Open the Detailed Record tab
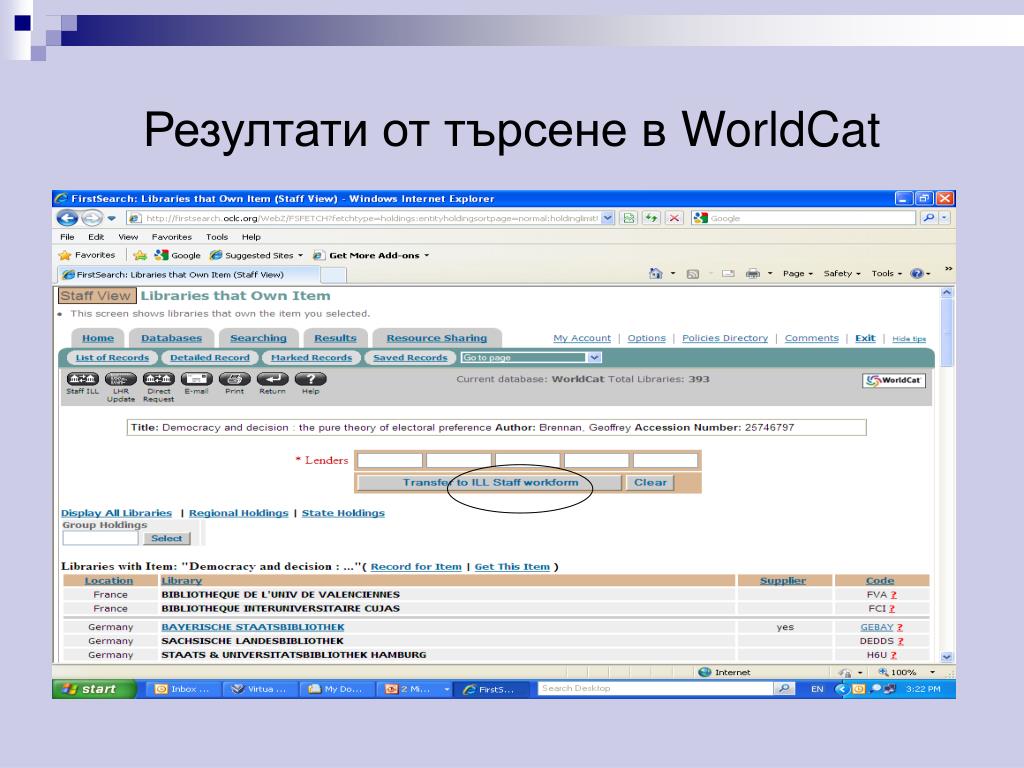The image size is (1024, 768). [x=210, y=357]
